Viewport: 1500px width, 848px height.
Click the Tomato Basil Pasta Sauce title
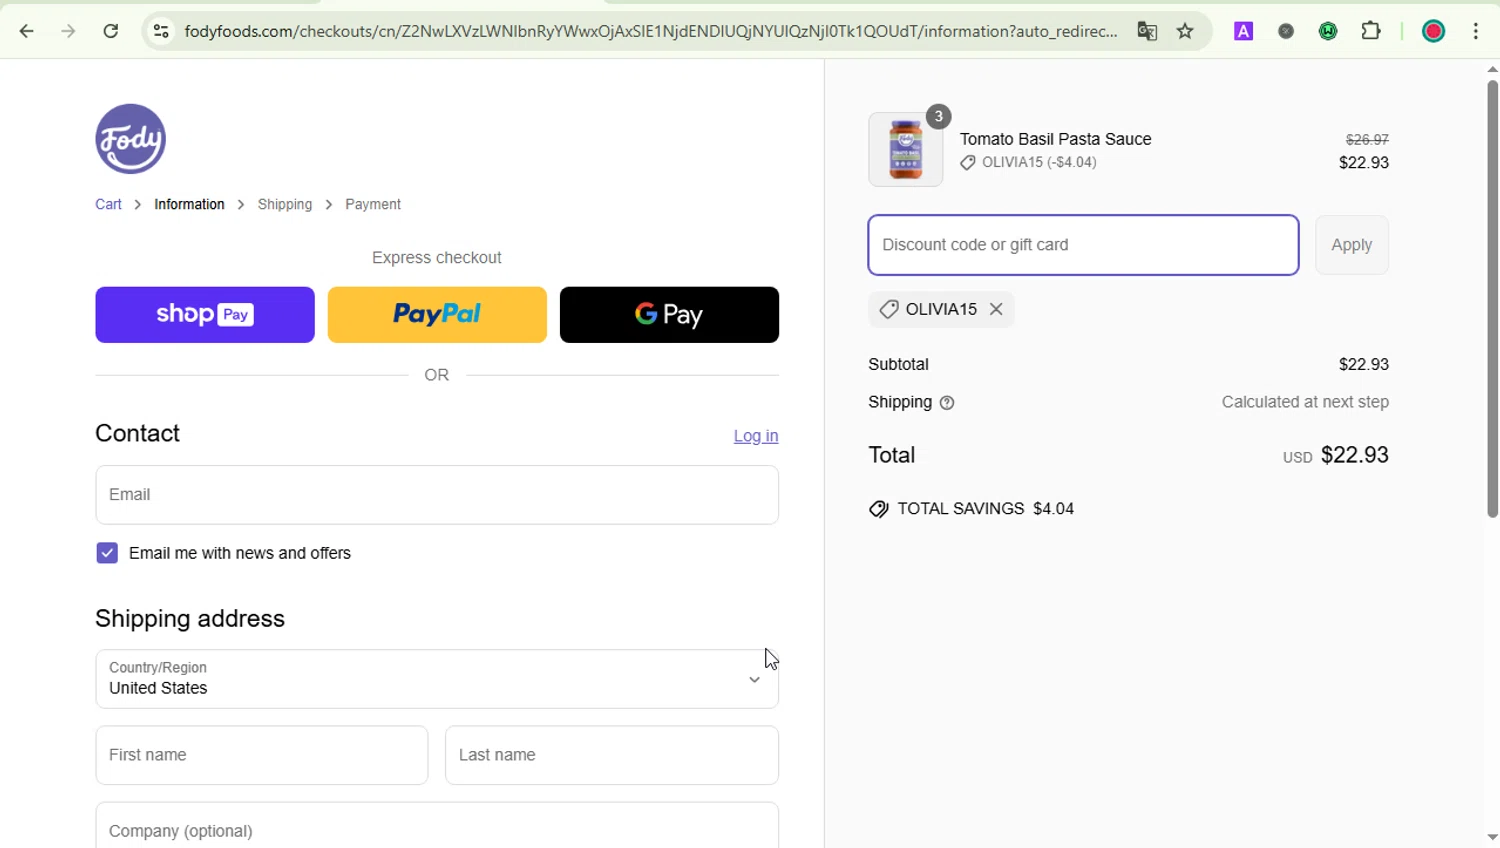point(1056,139)
